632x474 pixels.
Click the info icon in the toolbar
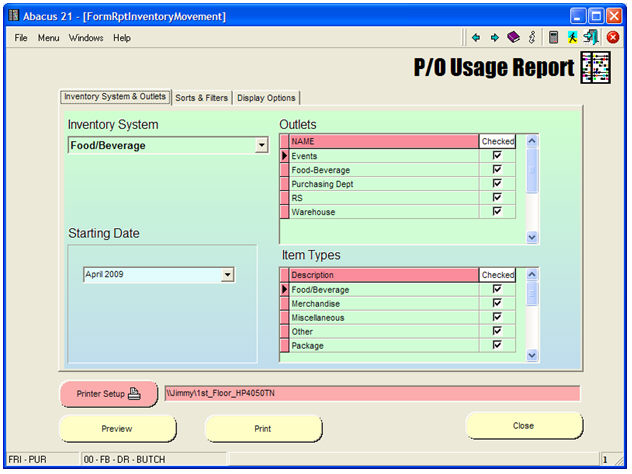(x=532, y=38)
